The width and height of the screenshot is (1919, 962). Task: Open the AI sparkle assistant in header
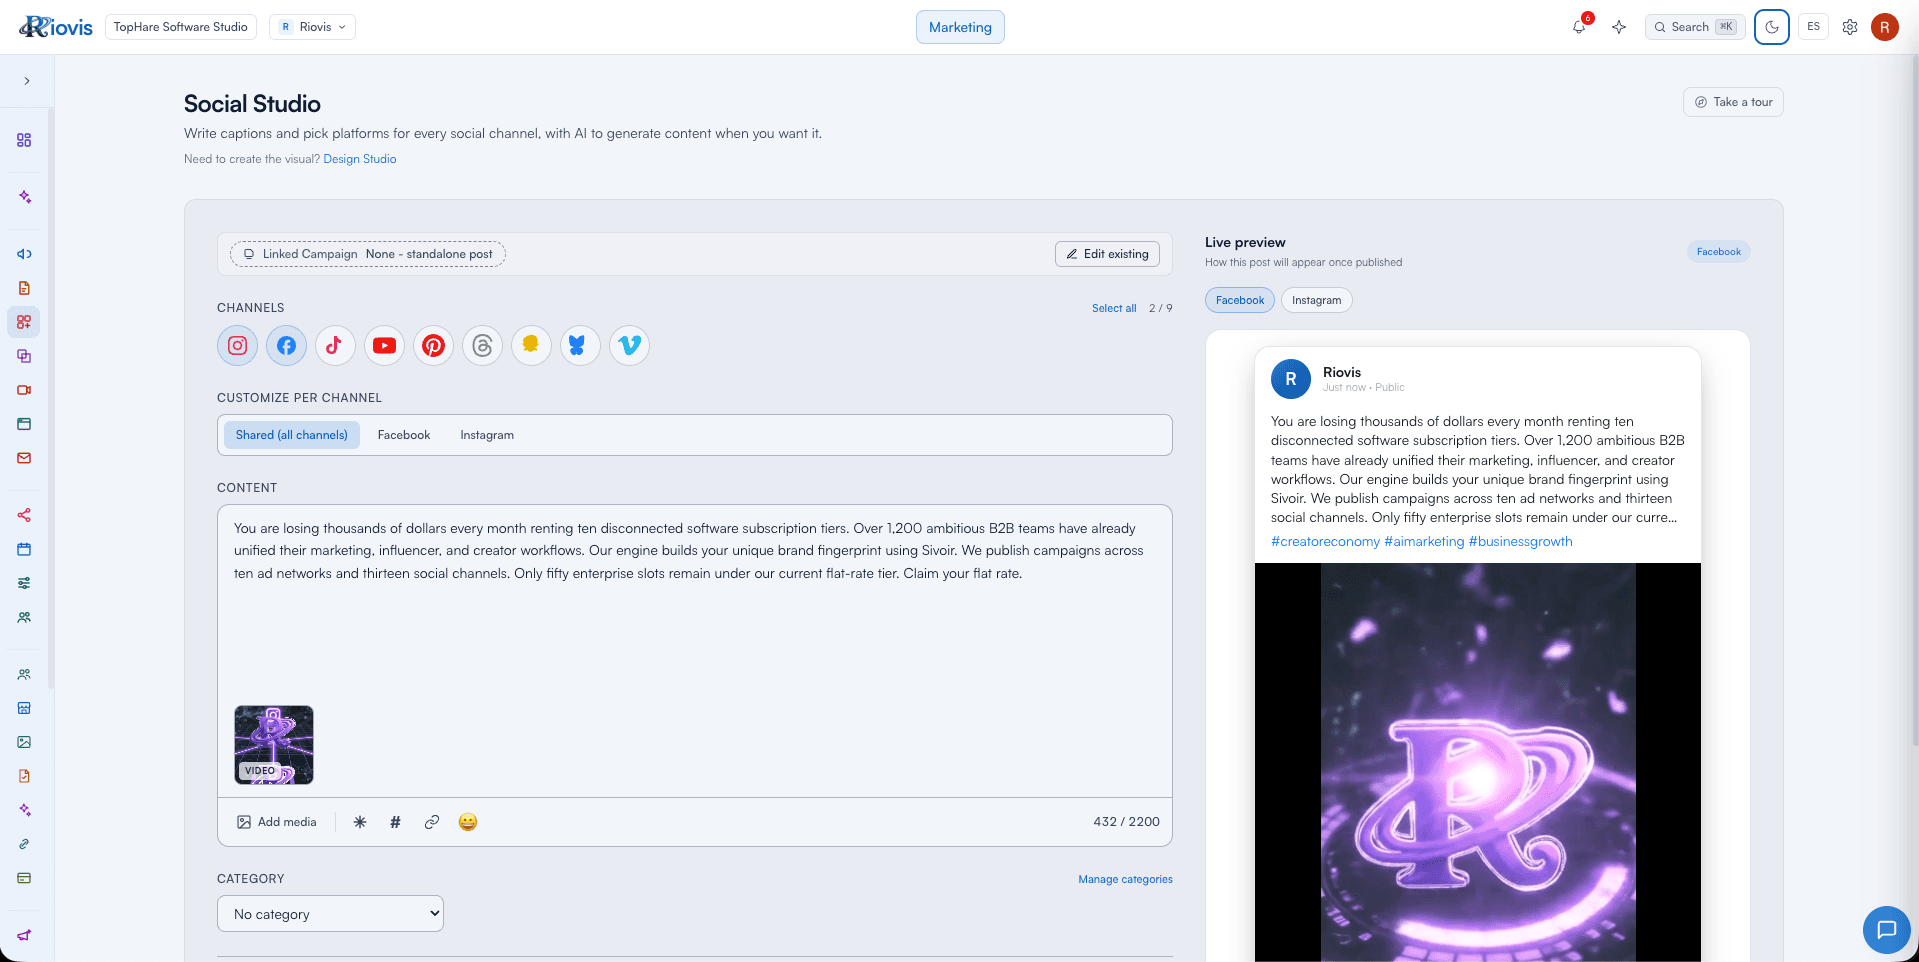(1619, 27)
